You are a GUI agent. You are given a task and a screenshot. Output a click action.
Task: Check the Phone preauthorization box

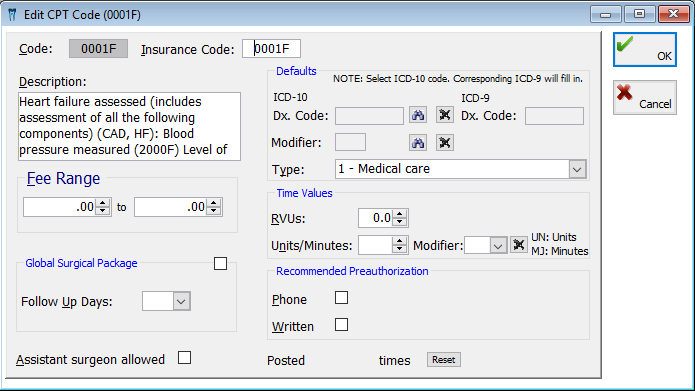tap(341, 297)
